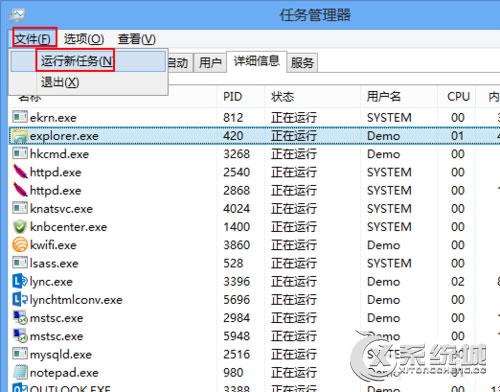This screenshot has width=500, height=392.
Task: Click the 正在运行 status of kwifi.exe
Action: click(294, 245)
